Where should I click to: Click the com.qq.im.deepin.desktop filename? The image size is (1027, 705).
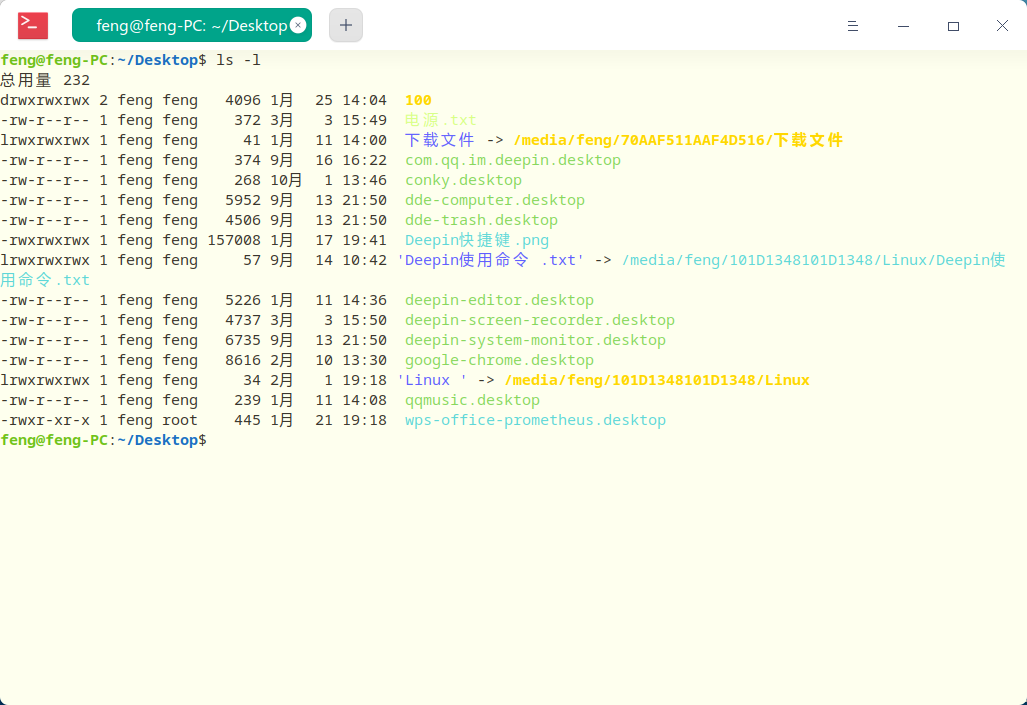[512, 160]
